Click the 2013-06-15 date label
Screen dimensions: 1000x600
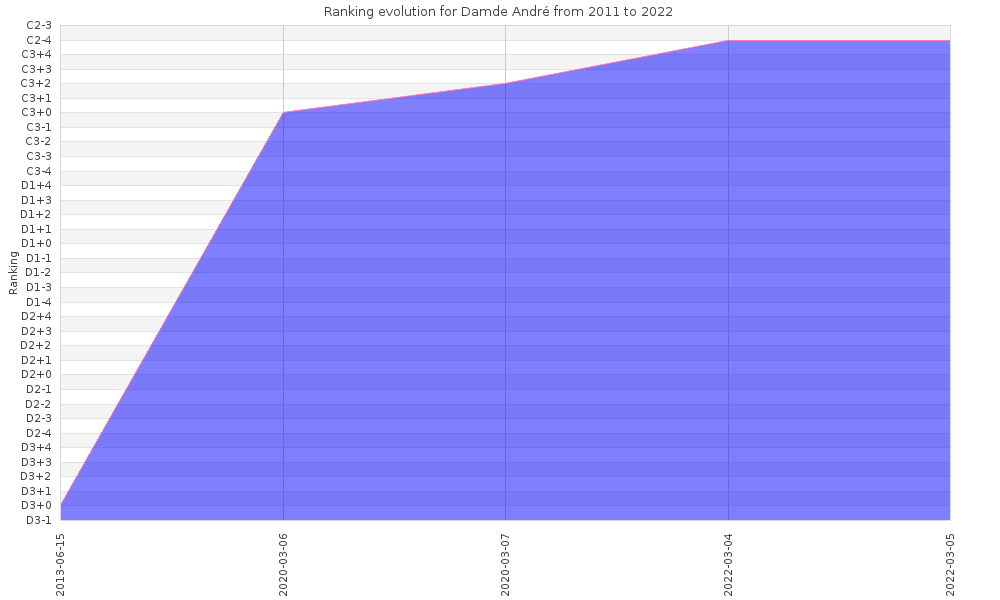point(61,562)
